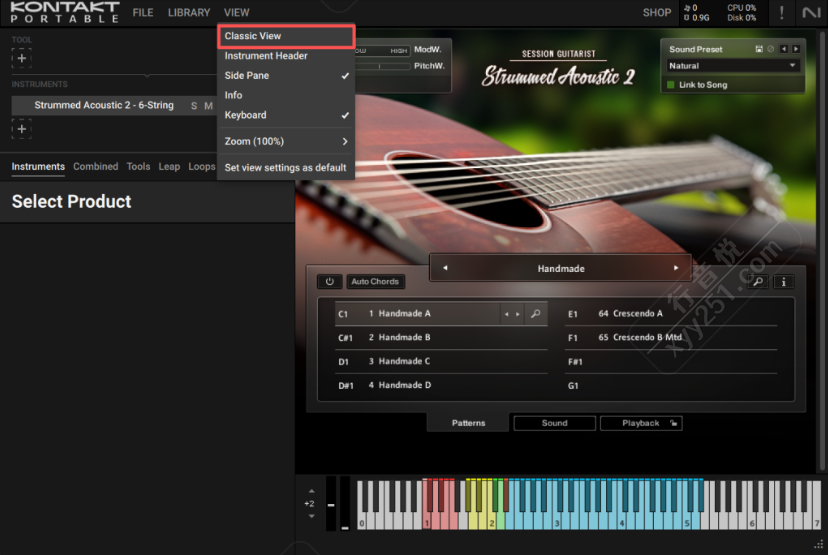Switch to the Tools tab
Image resolution: width=828 pixels, height=555 pixels.
point(138,166)
